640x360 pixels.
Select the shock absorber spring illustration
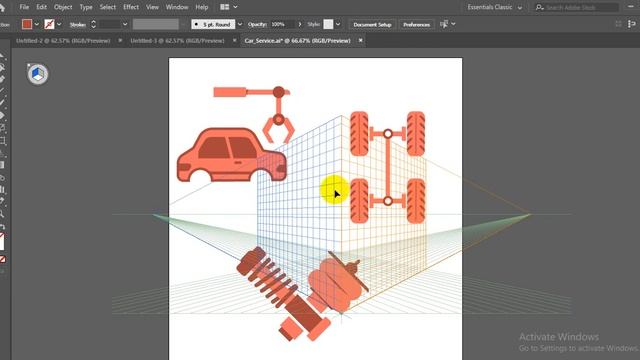coord(283,294)
